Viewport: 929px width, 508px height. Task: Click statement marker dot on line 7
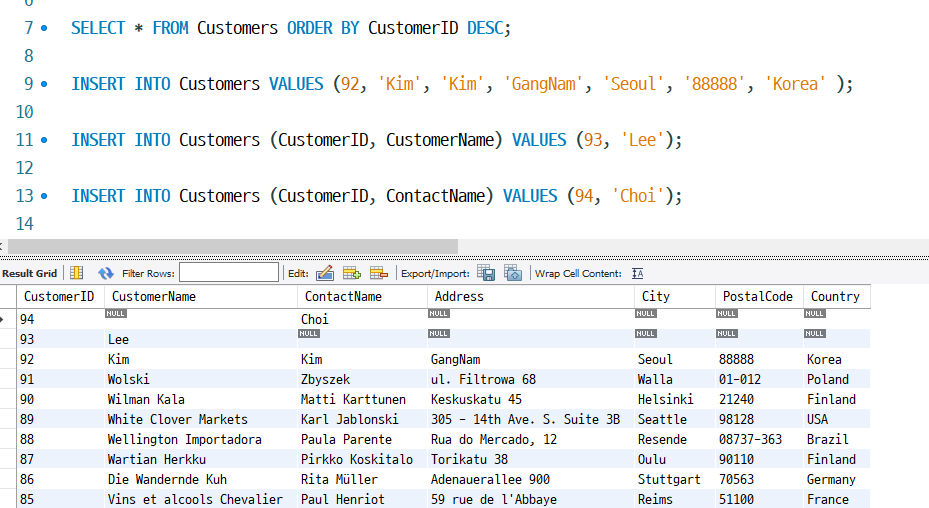click(44, 28)
